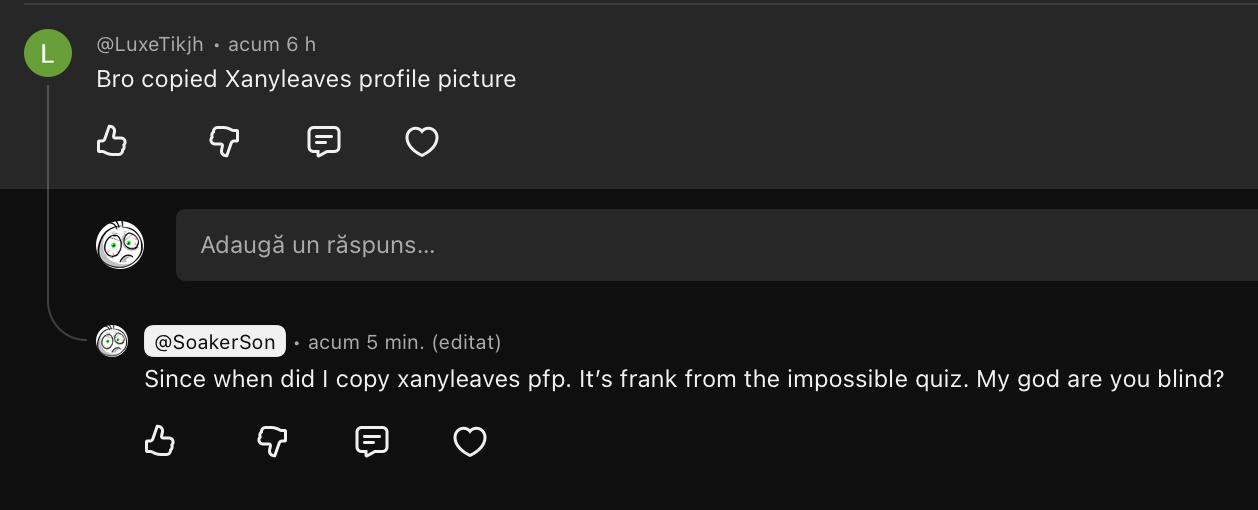The height and width of the screenshot is (510, 1258).
Task: Open the small avatar beside @SoakerSon
Action: [x=112, y=341]
